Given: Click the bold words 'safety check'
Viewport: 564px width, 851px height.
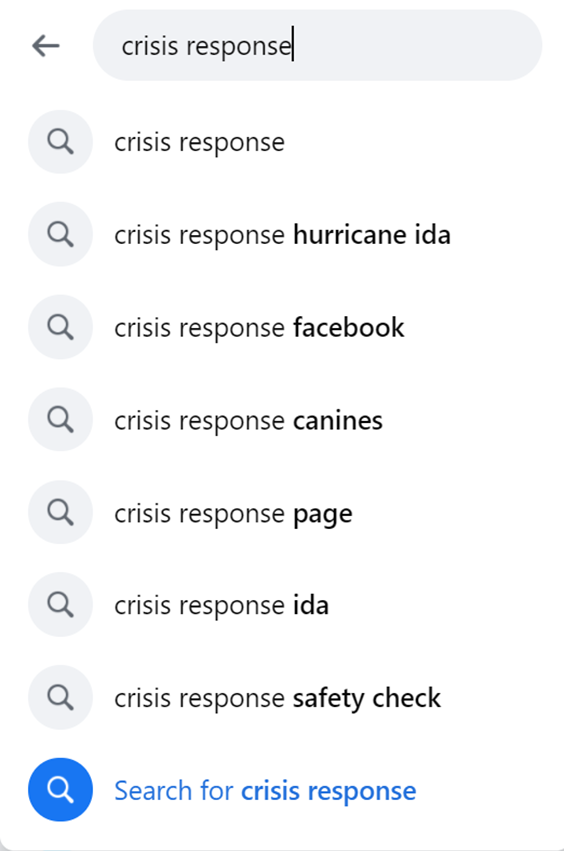Looking at the screenshot, I should point(367,698).
